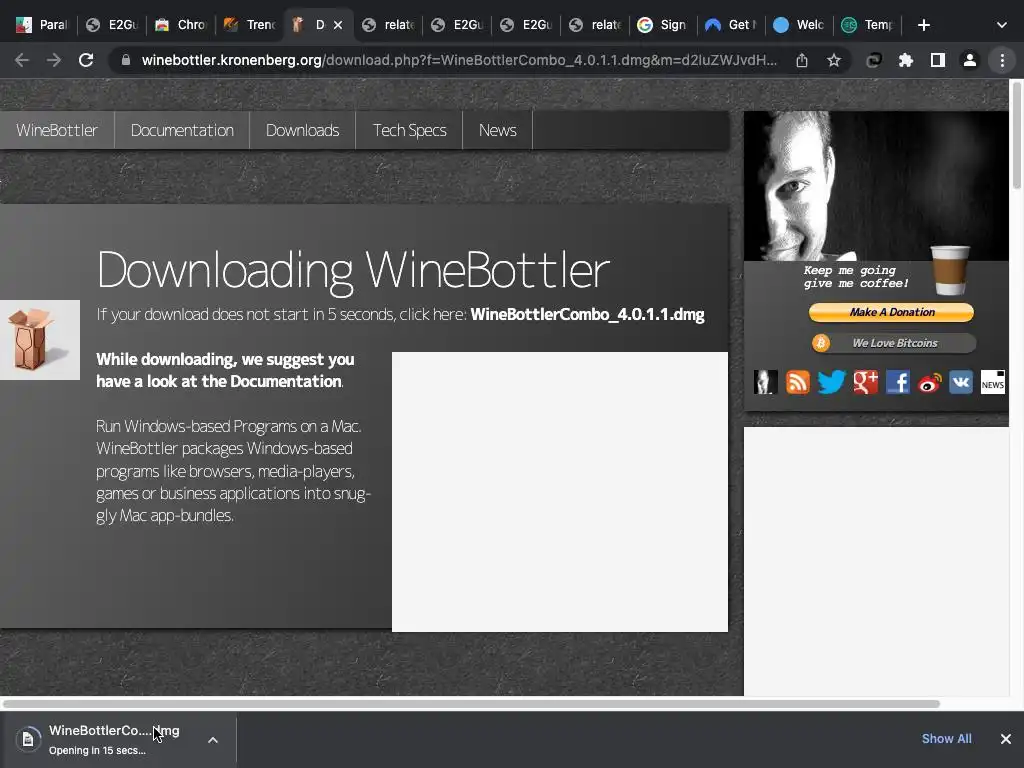Screen dimensions: 1024x768
Task: Click the WineBottlerCombo_4.0.1.1.dmg download link
Action: 587,315
